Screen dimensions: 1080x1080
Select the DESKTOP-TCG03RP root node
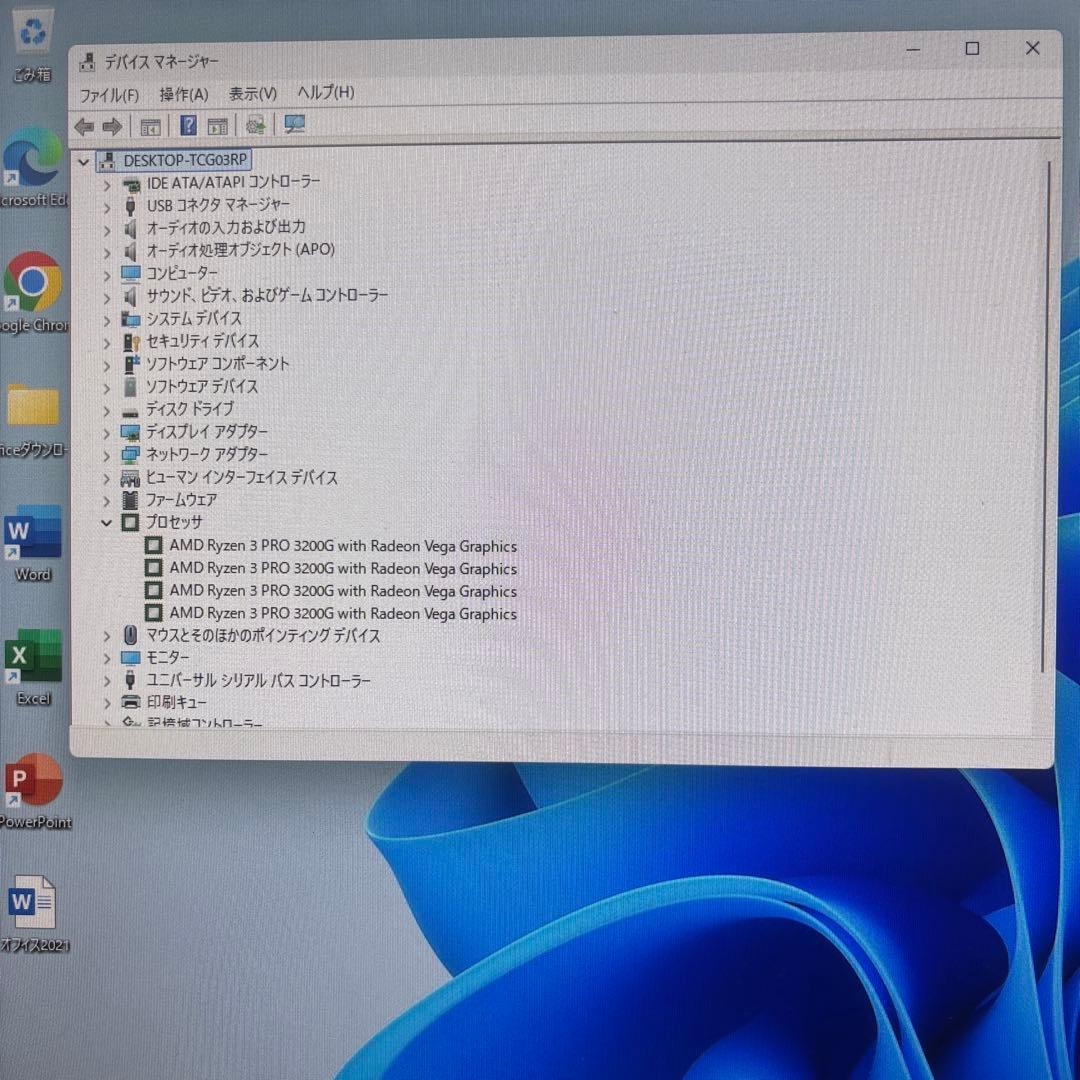pos(184,160)
